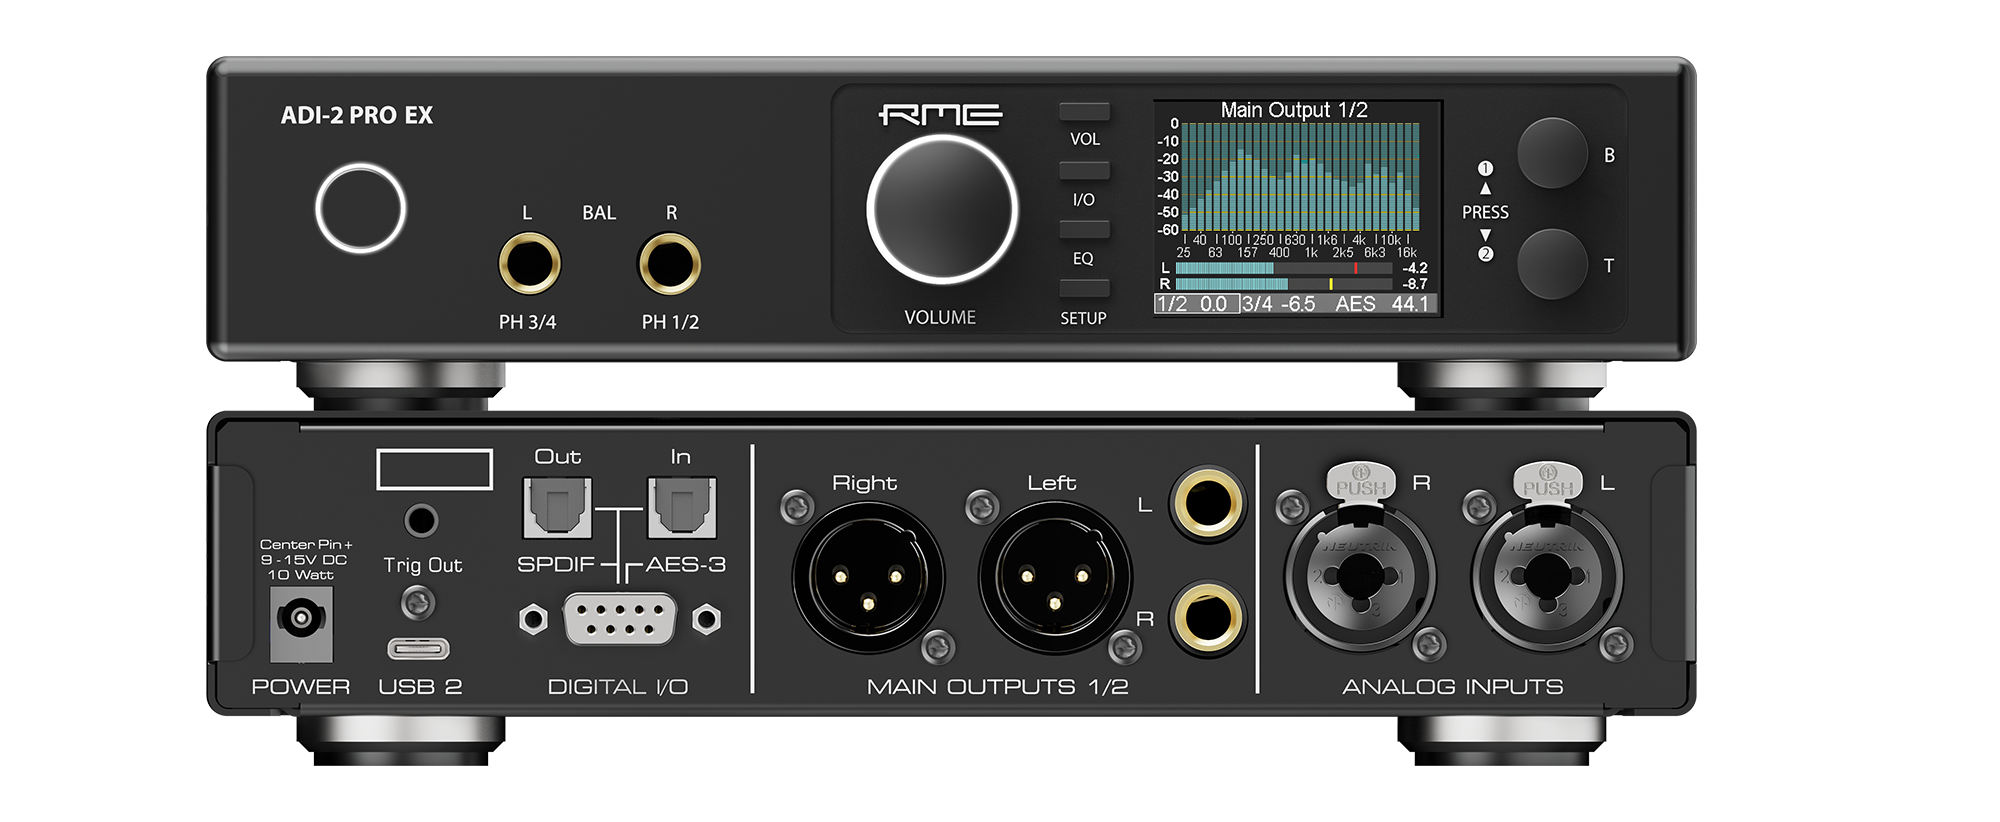Push the round power button on the front panel
Screen dimensions: 2000x822
360,208
